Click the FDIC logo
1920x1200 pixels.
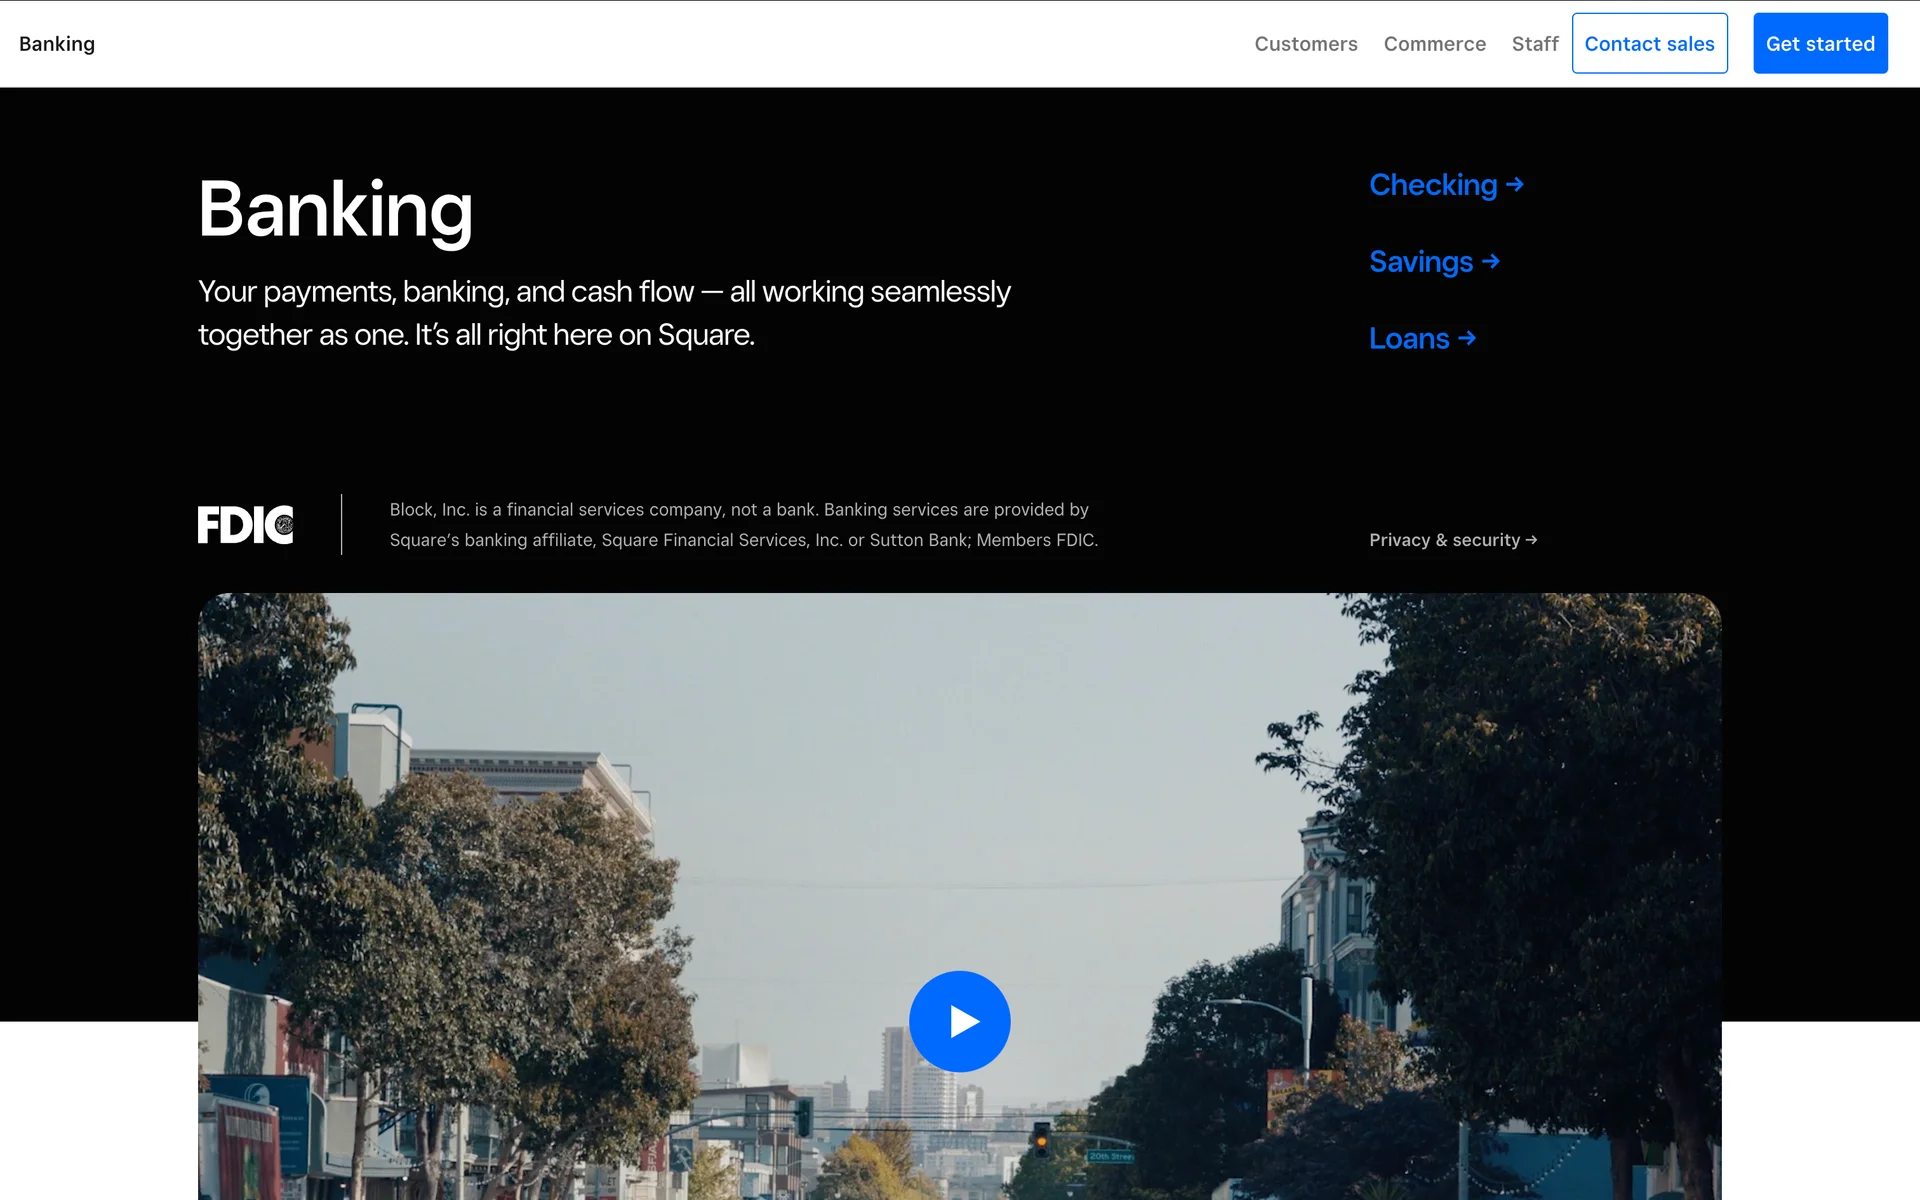(245, 525)
